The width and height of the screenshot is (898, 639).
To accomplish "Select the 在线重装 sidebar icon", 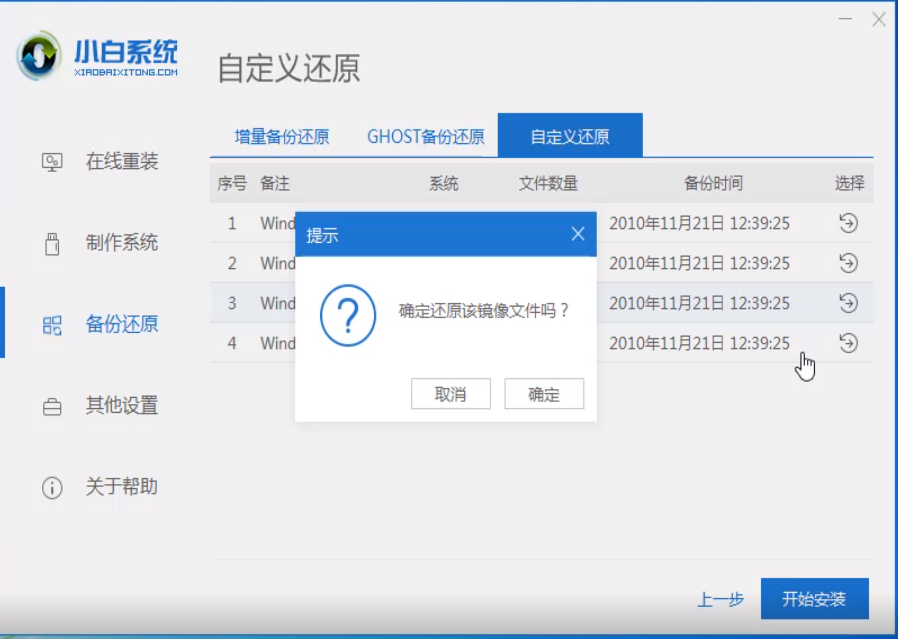I will coord(53,161).
